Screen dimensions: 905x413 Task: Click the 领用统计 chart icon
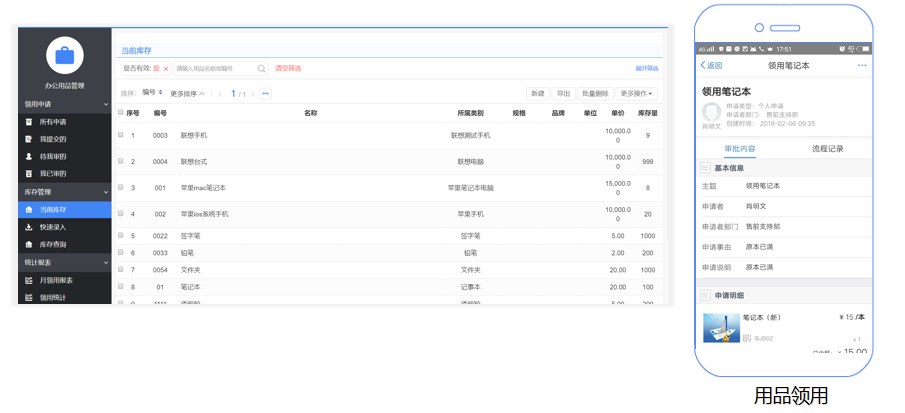pyautogui.click(x=28, y=298)
